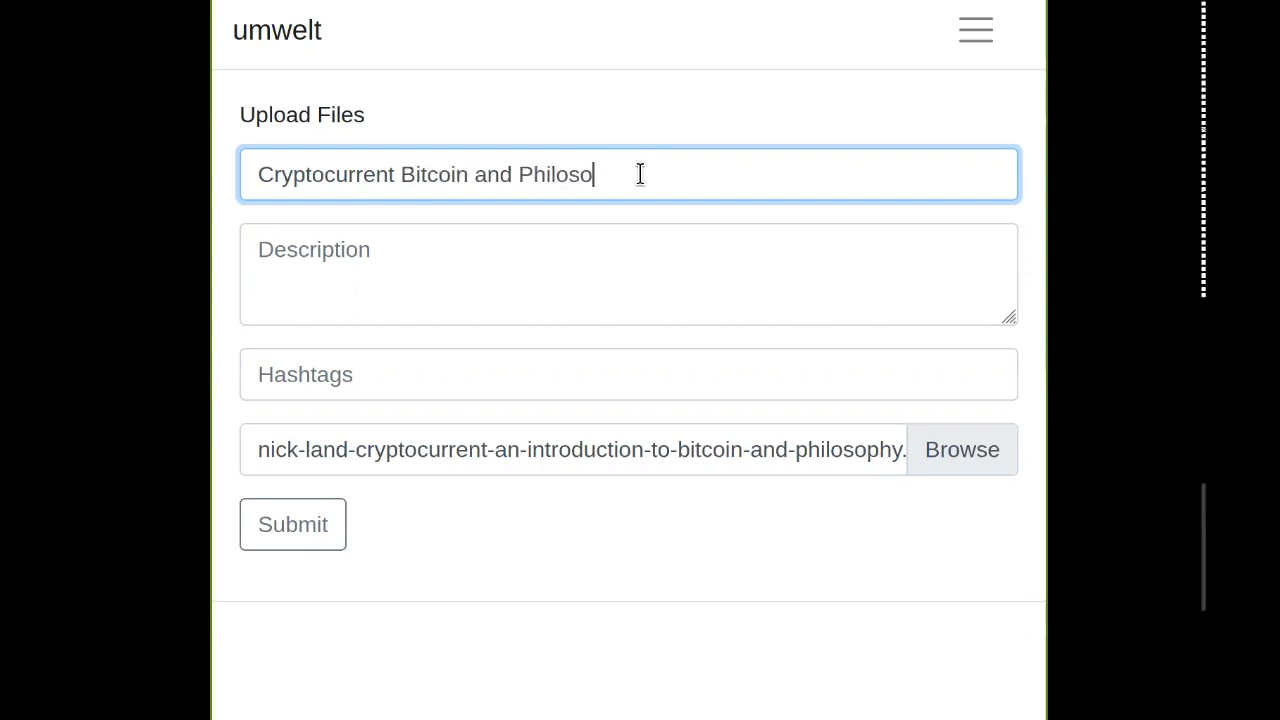Image resolution: width=1280 pixels, height=720 pixels.
Task: Place cursor on word Cryptocurrent in title
Action: [326, 175]
